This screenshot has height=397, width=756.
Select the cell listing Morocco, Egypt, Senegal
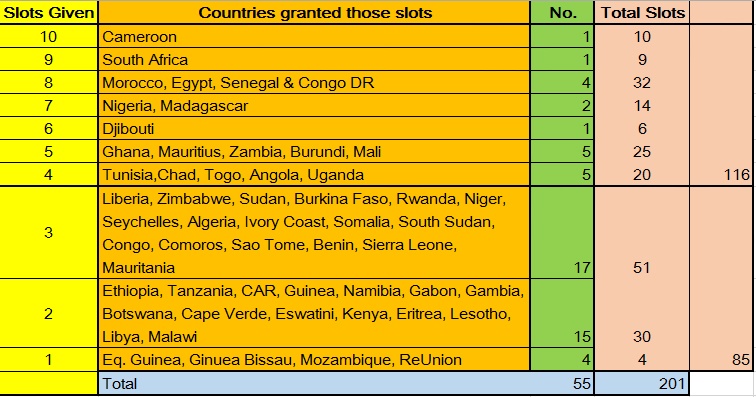coord(314,82)
